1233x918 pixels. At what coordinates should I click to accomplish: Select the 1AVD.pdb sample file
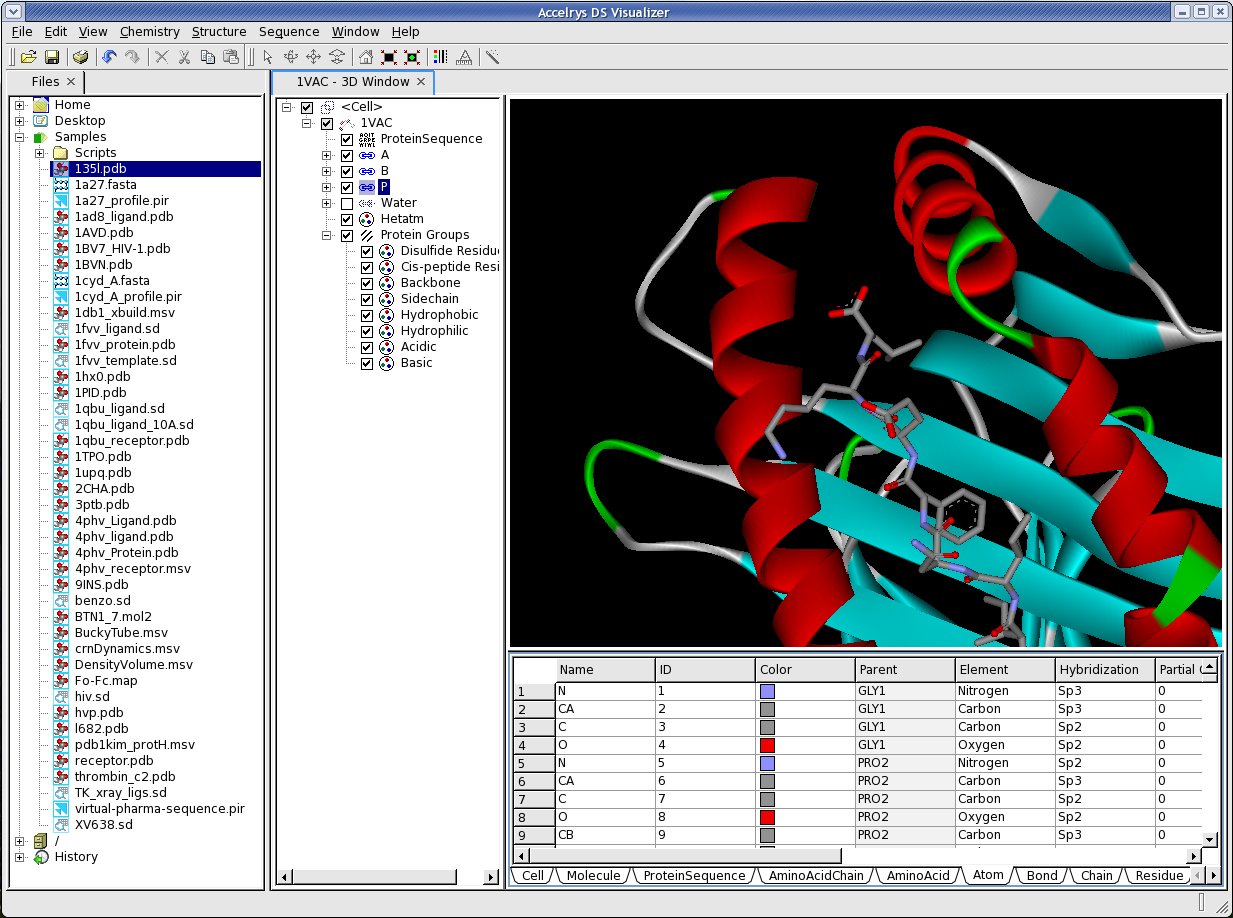[103, 233]
